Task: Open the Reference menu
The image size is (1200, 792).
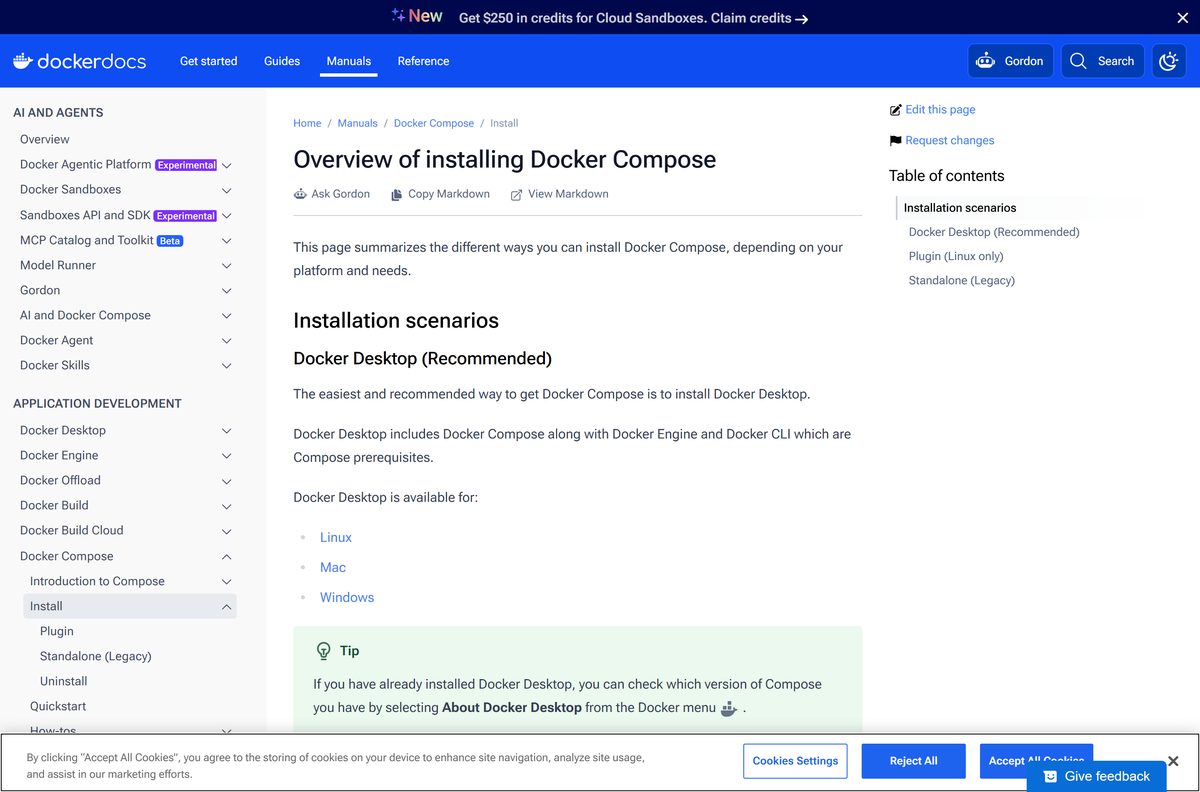Action: (x=423, y=61)
